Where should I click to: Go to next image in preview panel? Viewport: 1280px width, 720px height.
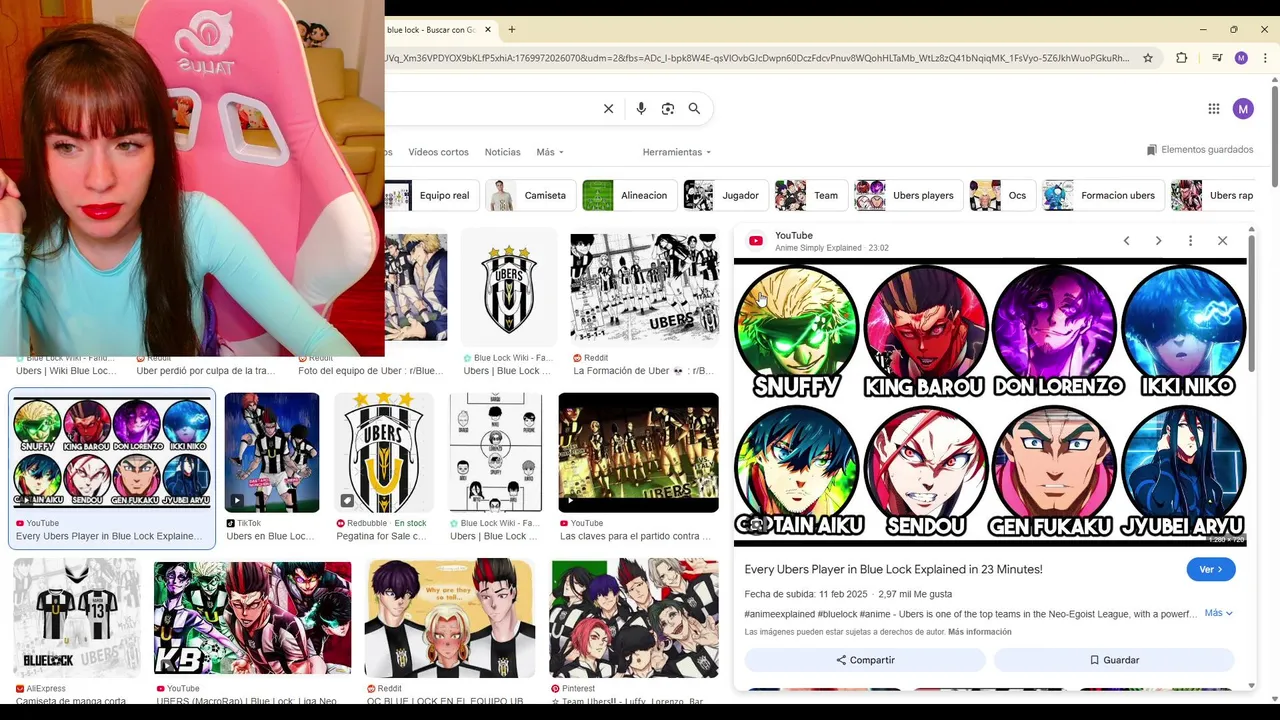coord(1158,241)
